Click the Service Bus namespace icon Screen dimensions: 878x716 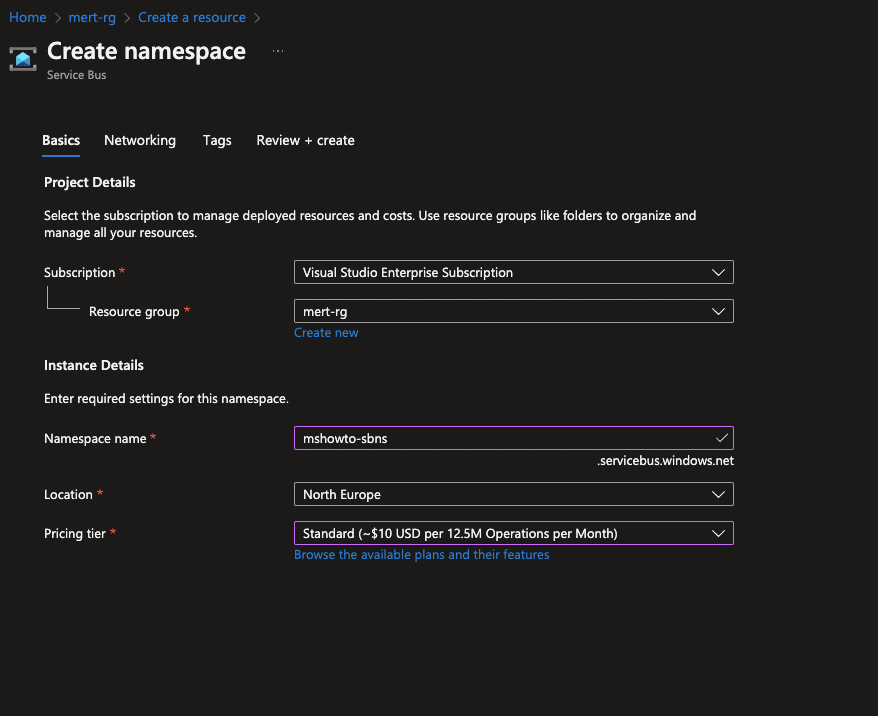point(23,59)
